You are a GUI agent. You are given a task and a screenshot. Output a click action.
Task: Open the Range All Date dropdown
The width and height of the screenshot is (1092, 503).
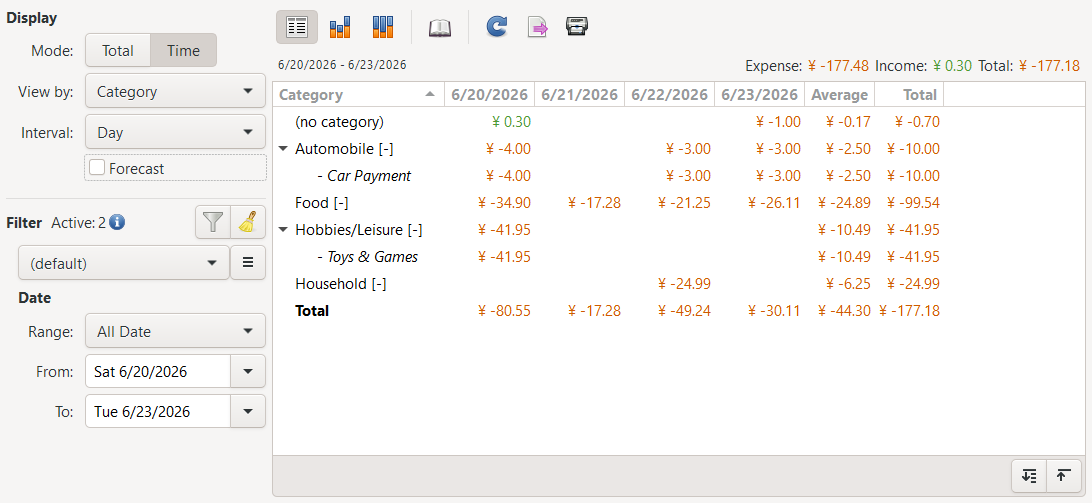tap(176, 331)
